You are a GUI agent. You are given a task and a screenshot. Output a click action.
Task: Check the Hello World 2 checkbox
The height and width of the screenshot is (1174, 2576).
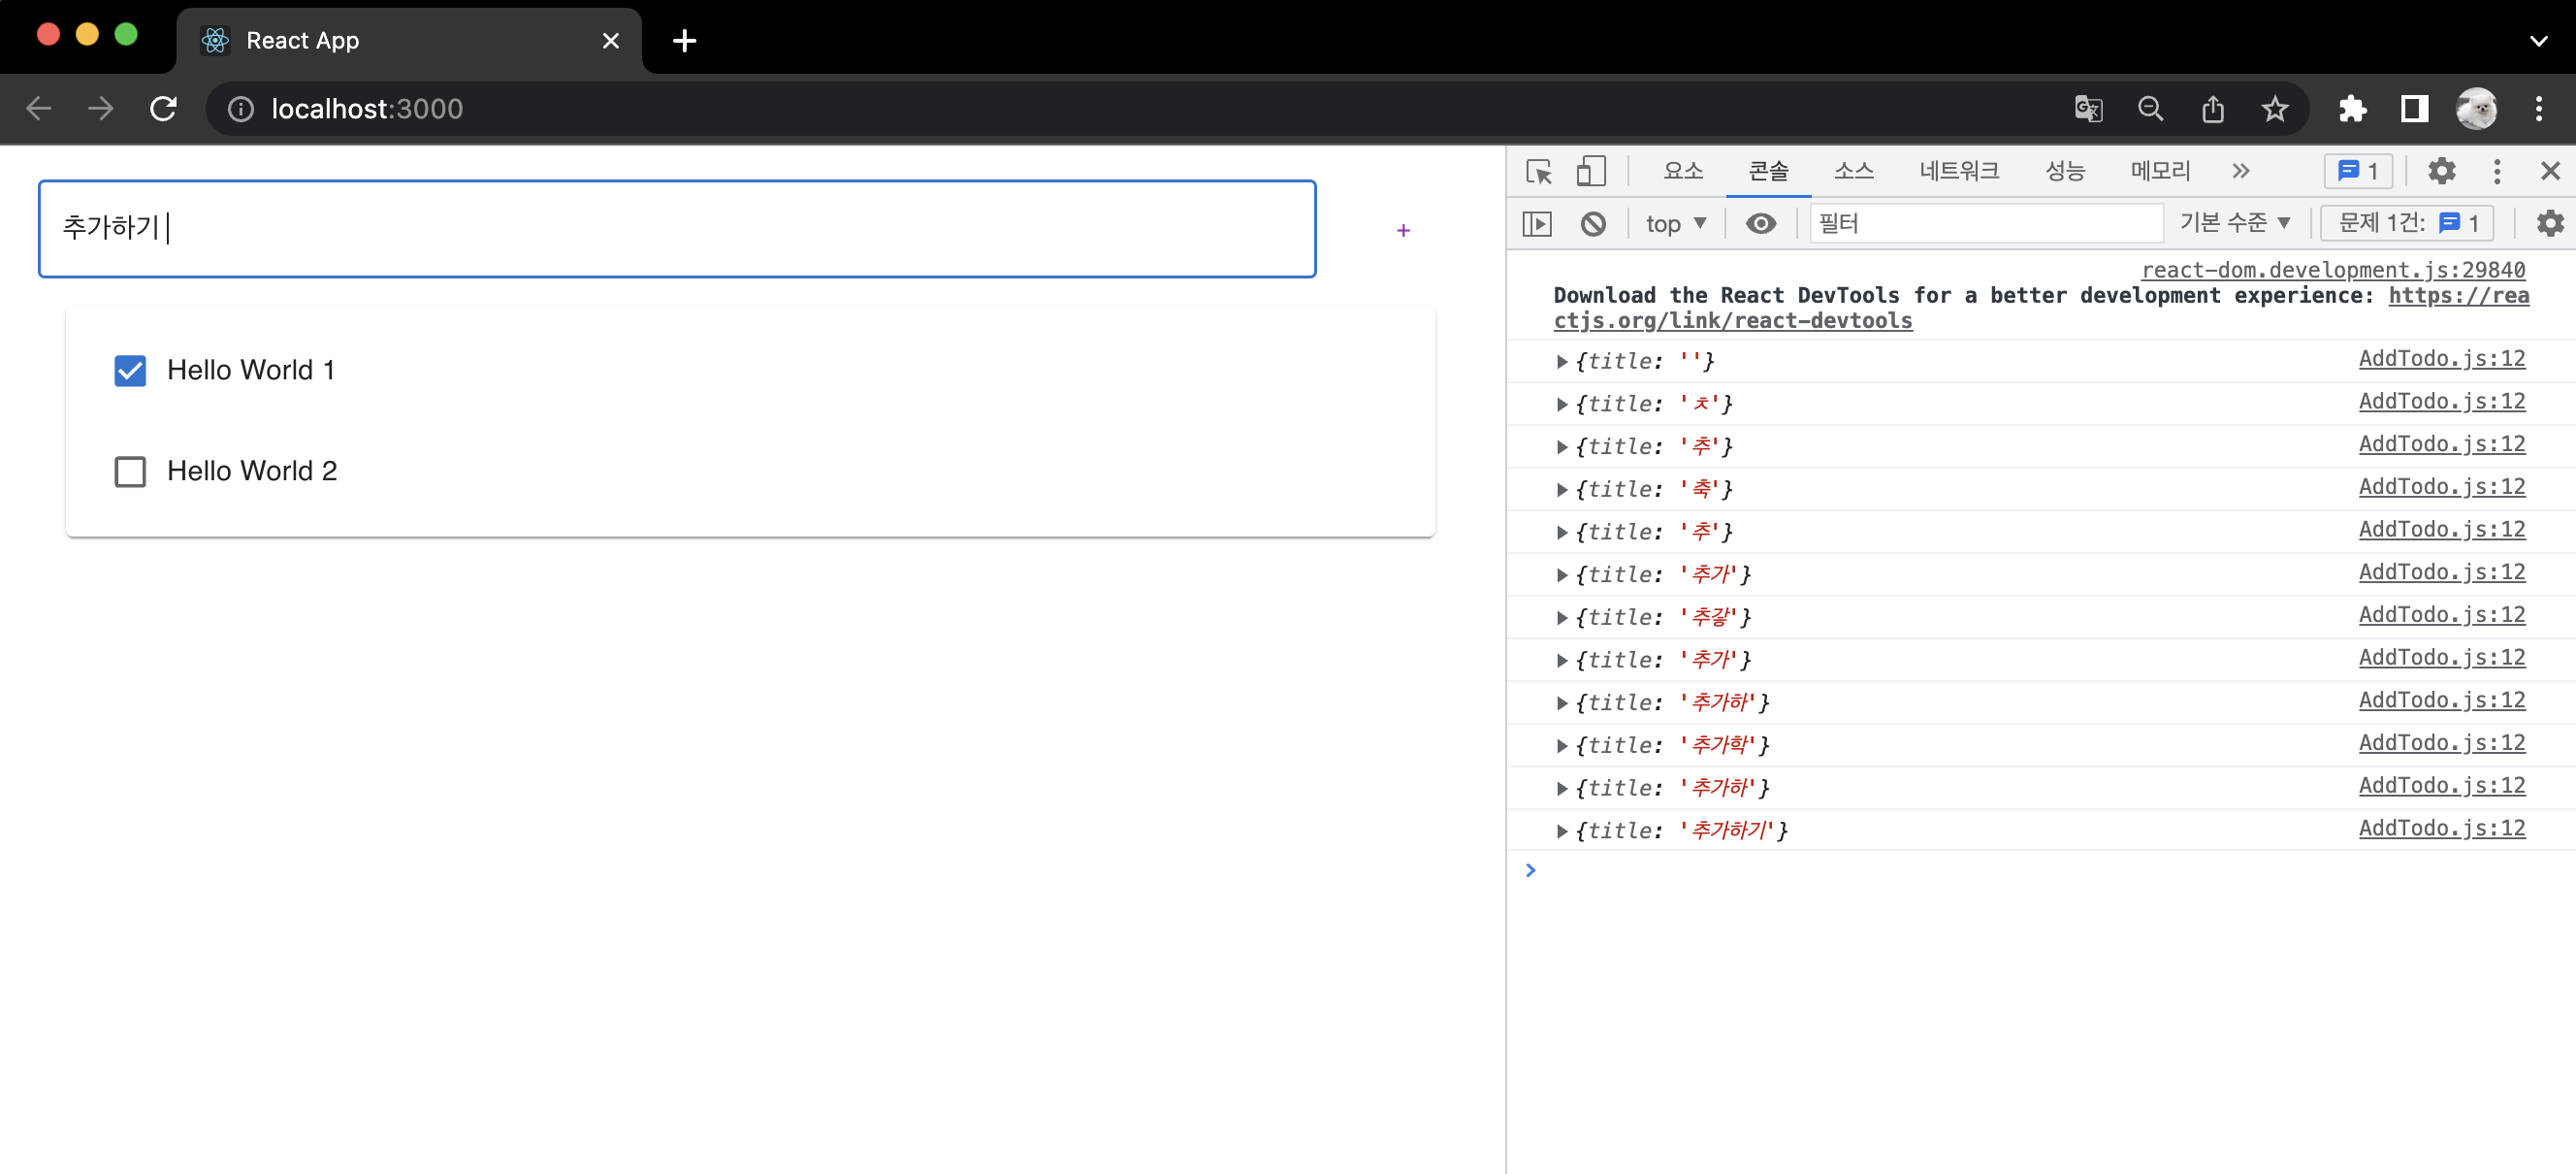[x=130, y=471]
